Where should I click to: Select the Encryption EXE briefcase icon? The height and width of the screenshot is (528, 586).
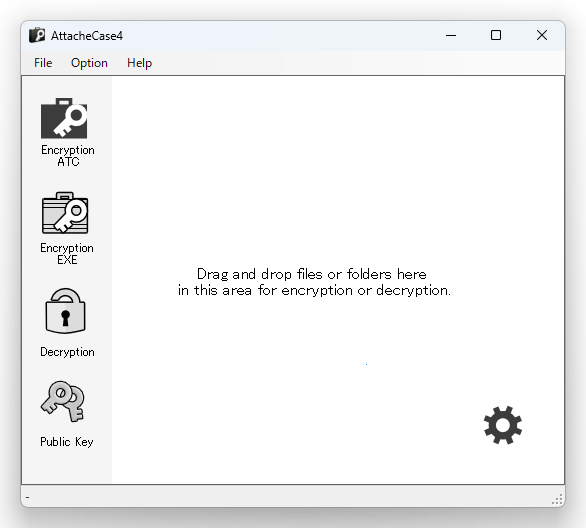65,213
